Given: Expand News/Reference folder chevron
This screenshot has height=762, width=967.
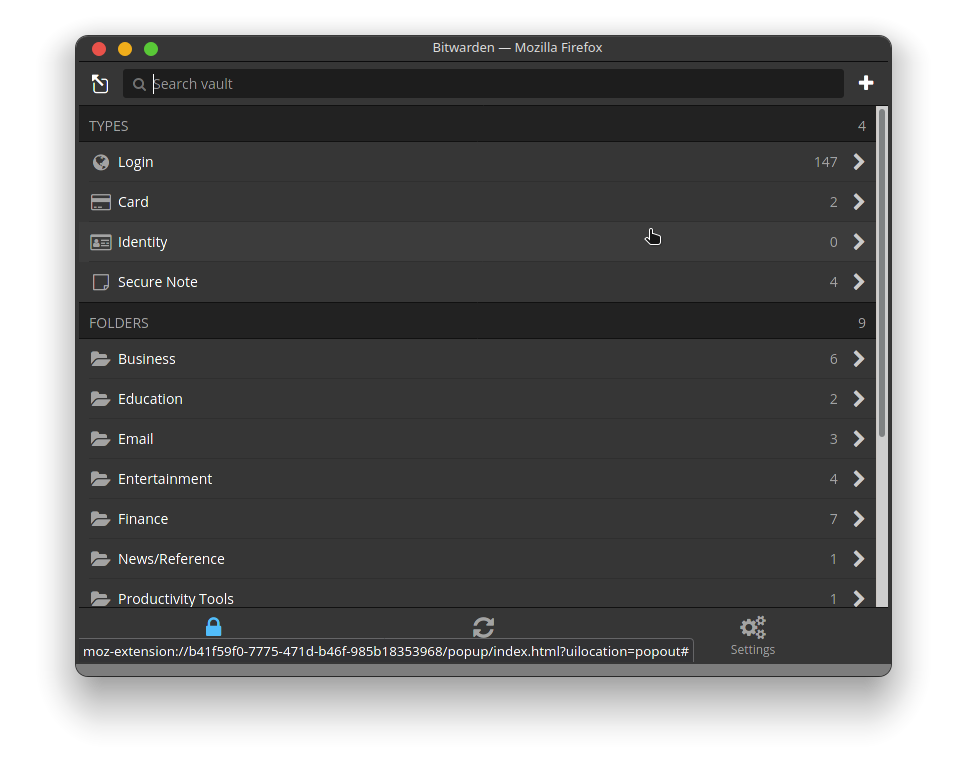Looking at the screenshot, I should (x=859, y=559).
